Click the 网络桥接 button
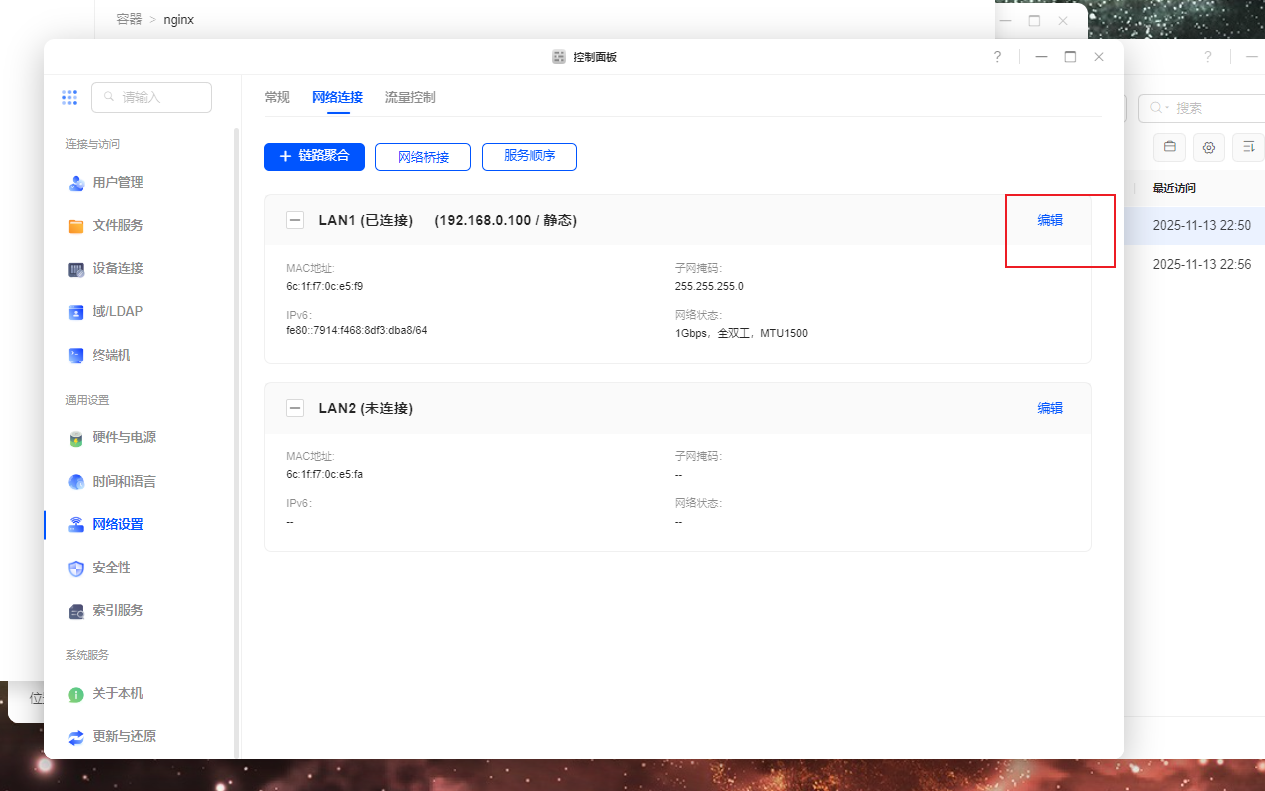The height and width of the screenshot is (791, 1265). pos(423,157)
